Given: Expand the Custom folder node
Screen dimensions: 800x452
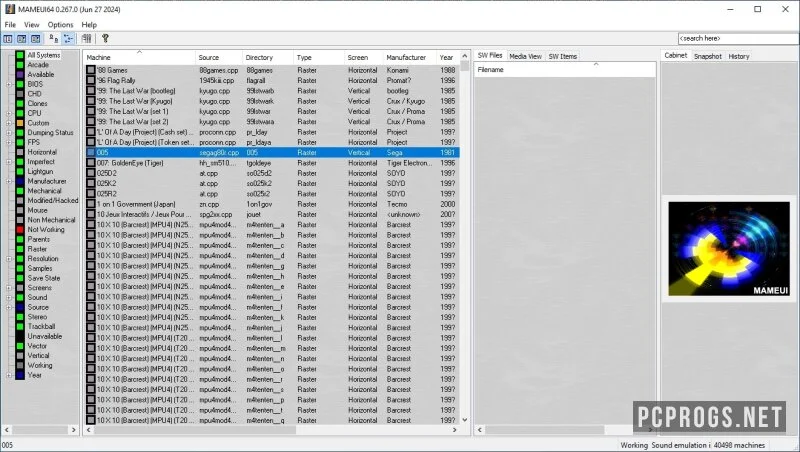Looking at the screenshot, I should coord(9,123).
